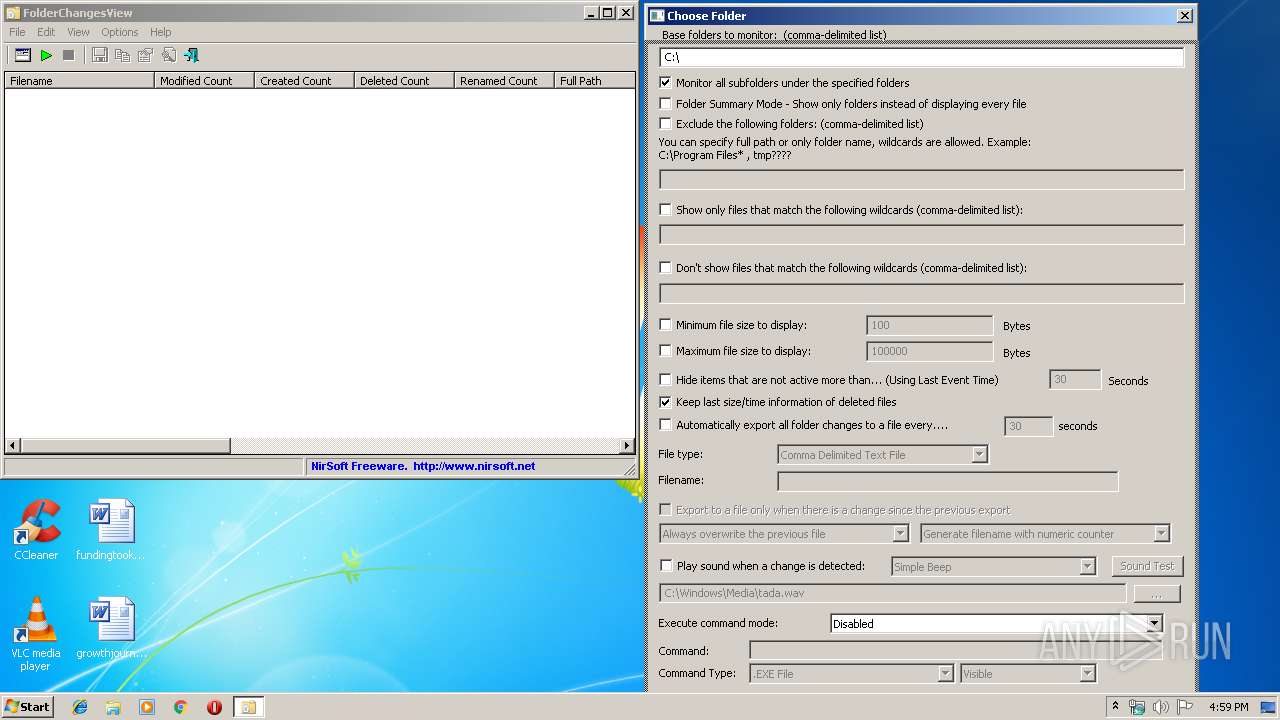Image resolution: width=1280 pixels, height=720 pixels.
Task: Open Opera browser from taskbar
Action: pyautogui.click(x=214, y=707)
